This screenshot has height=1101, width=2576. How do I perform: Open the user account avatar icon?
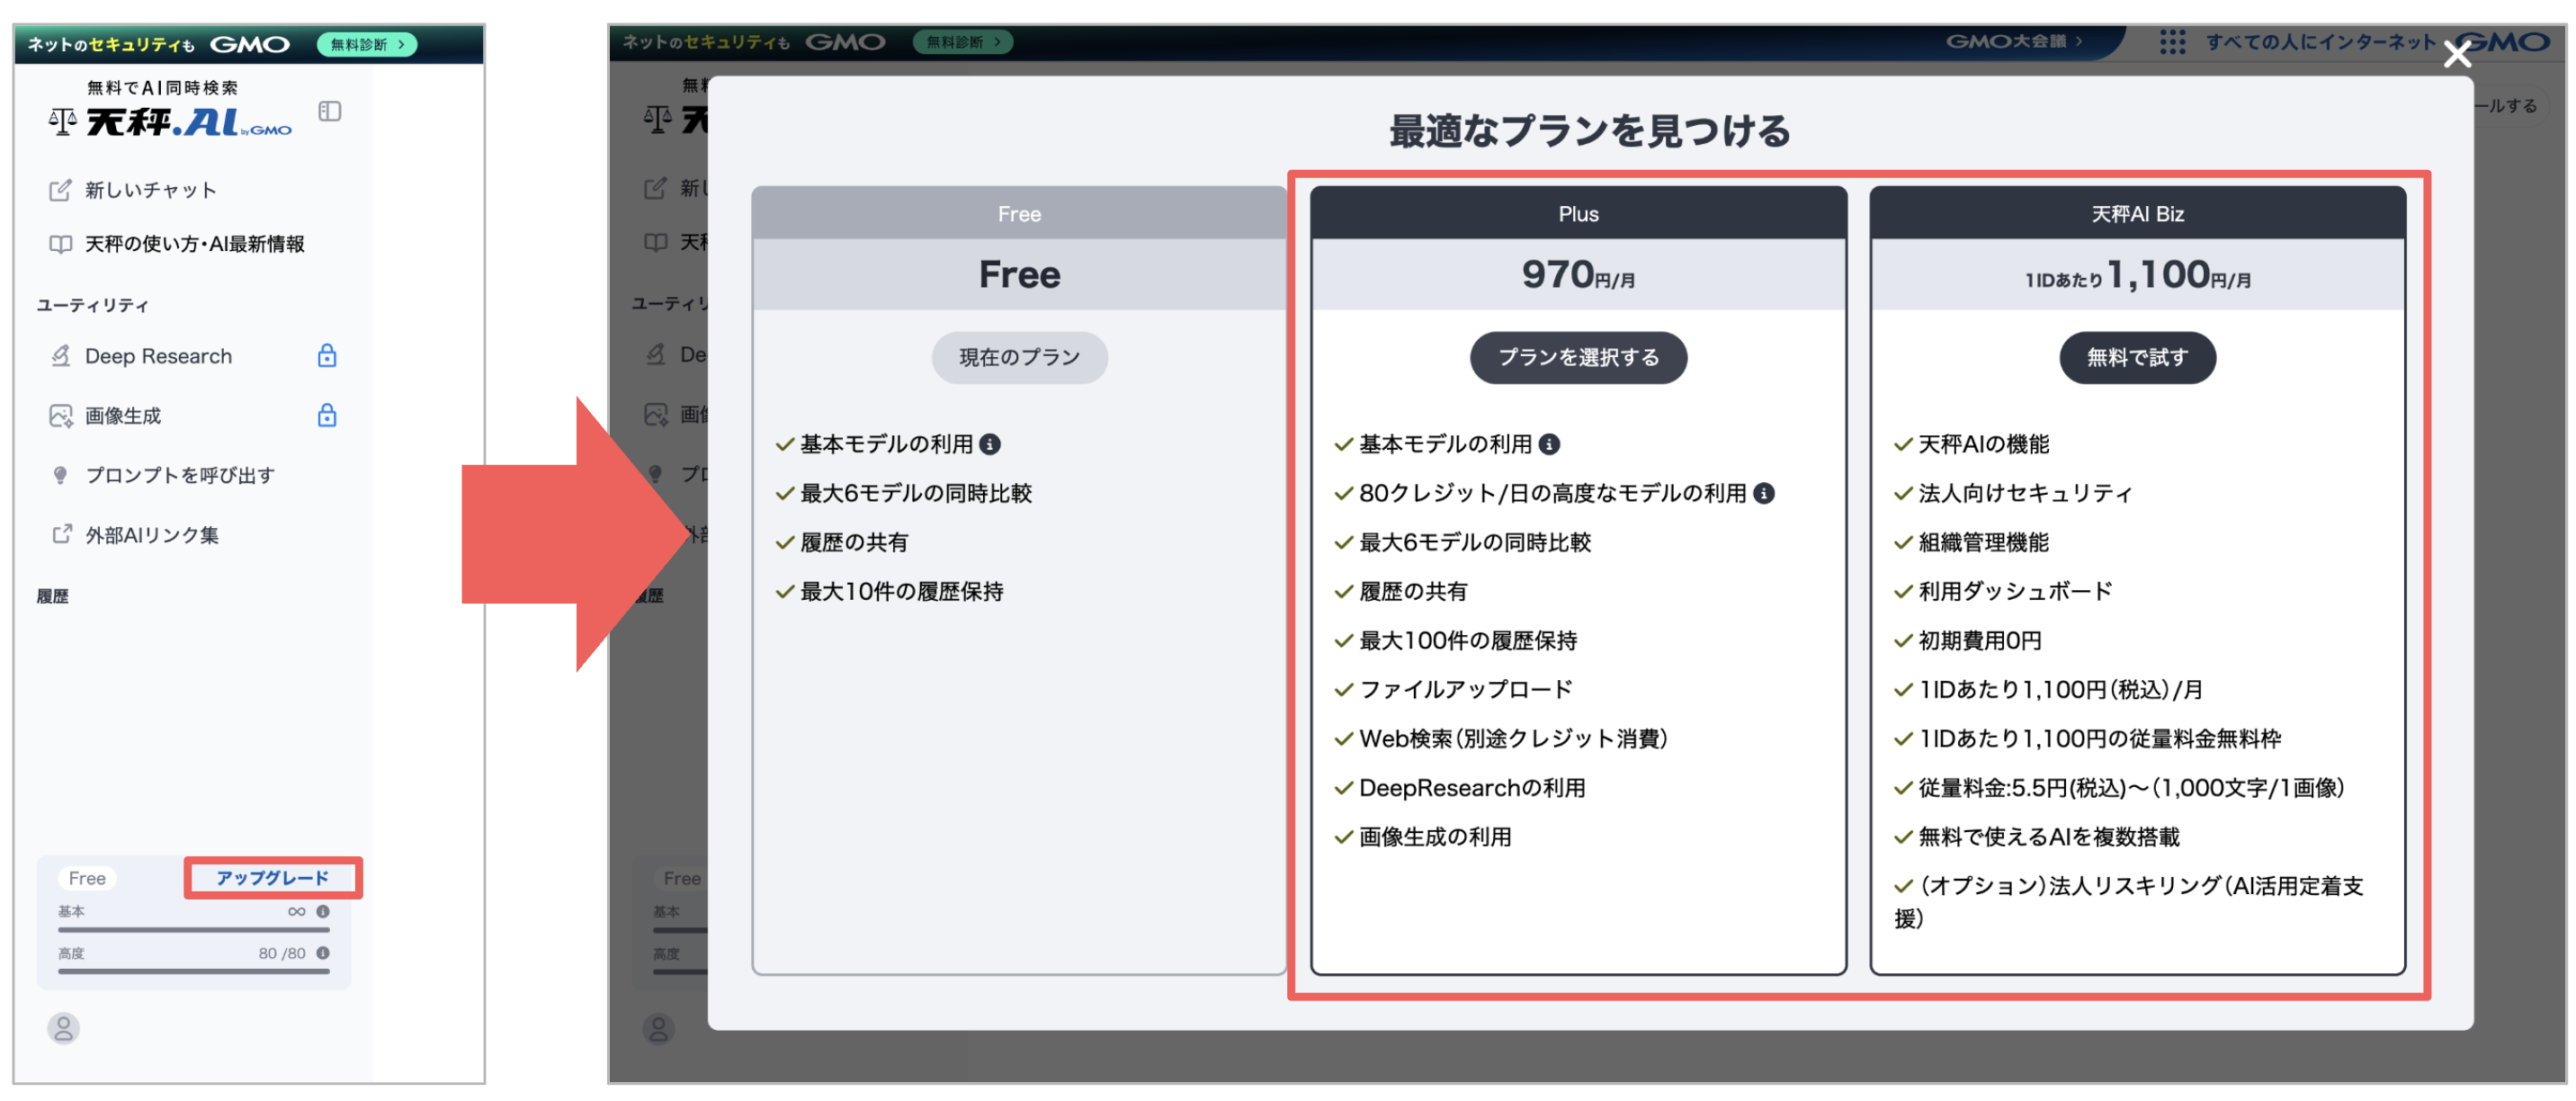63,1028
